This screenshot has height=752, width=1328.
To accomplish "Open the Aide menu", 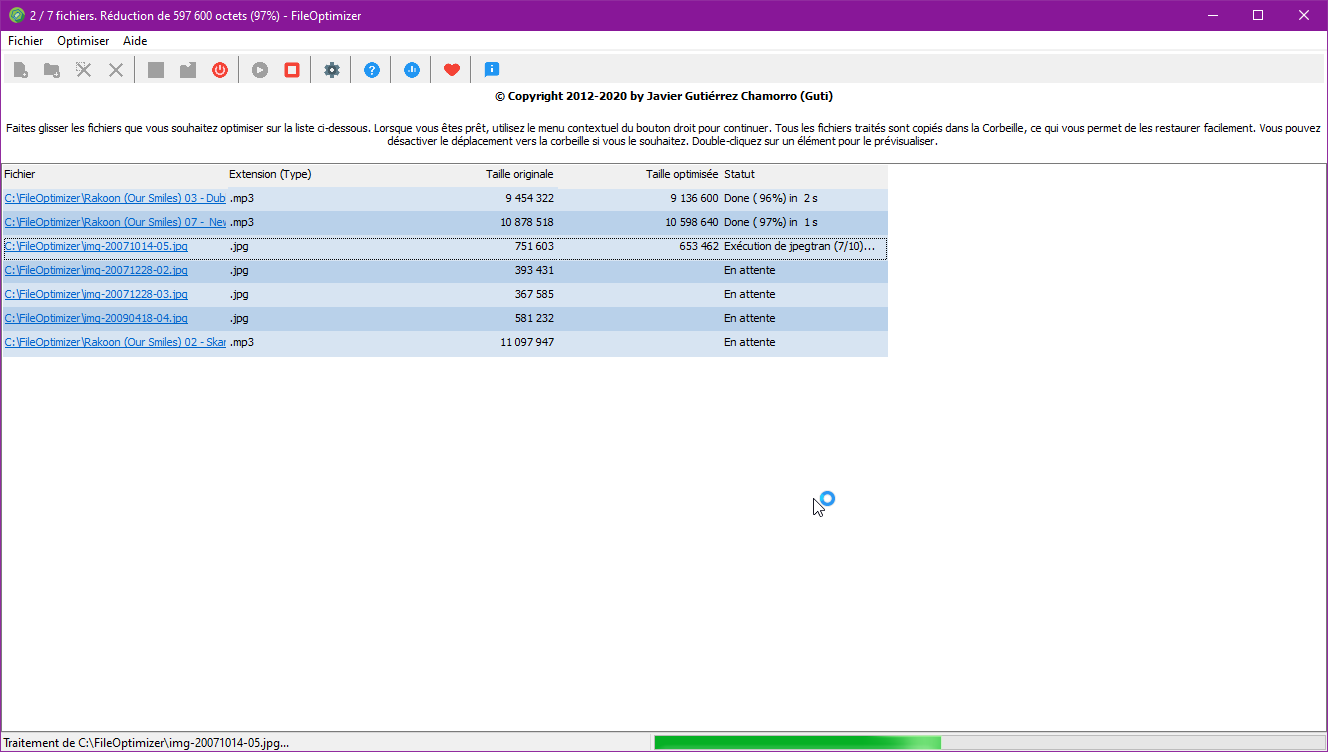I will [134, 41].
